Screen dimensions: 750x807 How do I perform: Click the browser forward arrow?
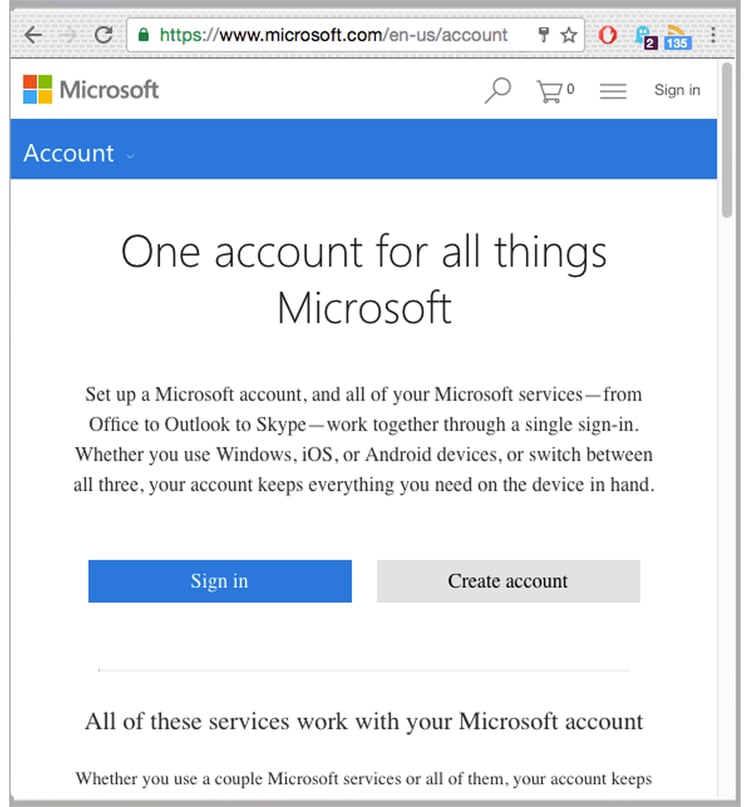point(68,35)
